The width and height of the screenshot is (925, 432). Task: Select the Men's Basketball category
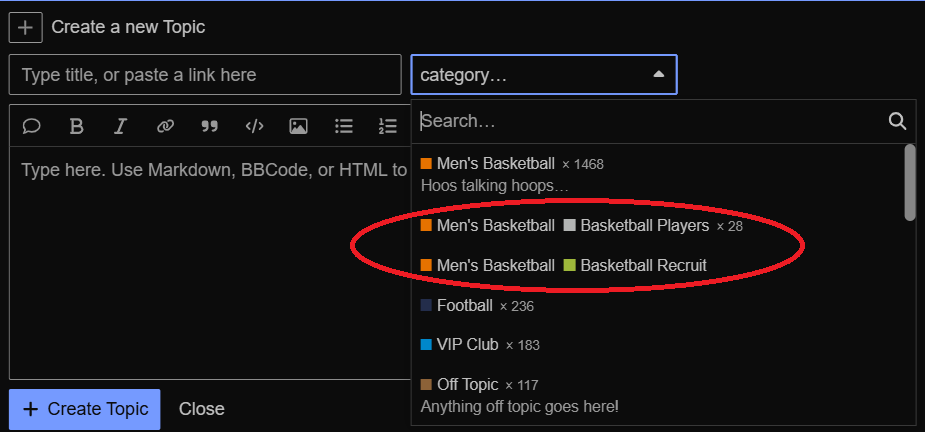click(x=496, y=164)
